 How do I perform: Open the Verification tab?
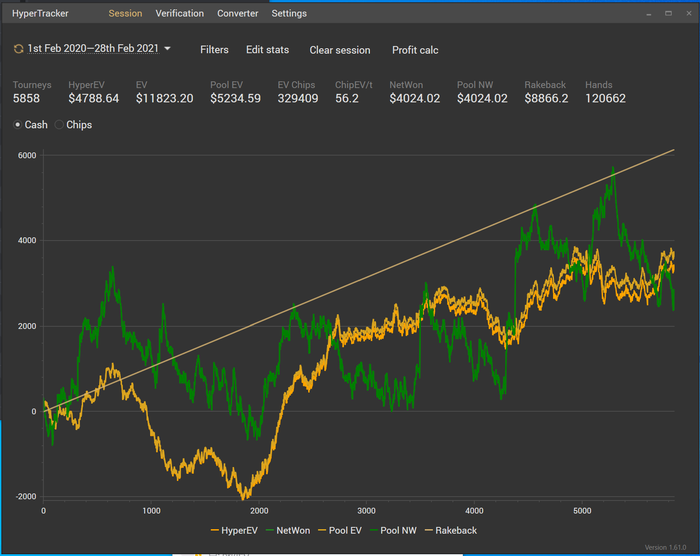point(179,13)
